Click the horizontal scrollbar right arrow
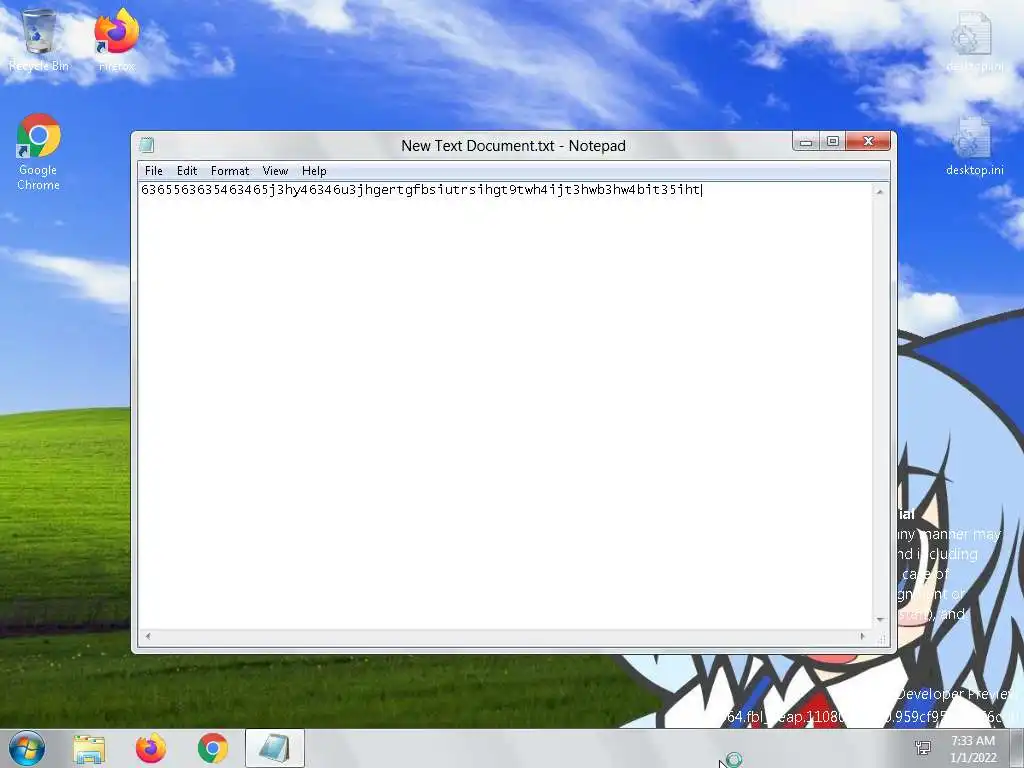1024x768 pixels. (863, 636)
